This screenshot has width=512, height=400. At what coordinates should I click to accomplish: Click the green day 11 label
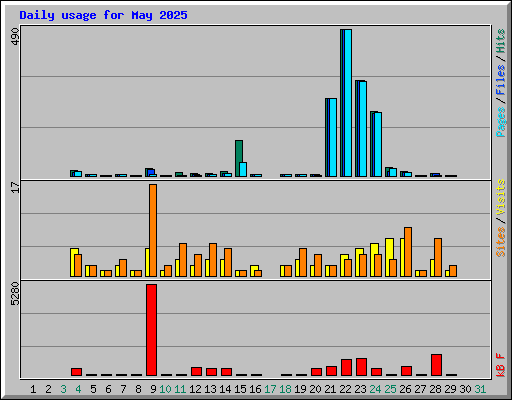180,389
